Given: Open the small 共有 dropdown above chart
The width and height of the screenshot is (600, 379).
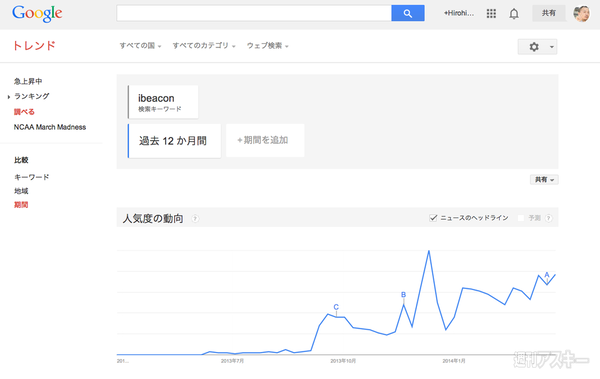Looking at the screenshot, I should click(544, 180).
